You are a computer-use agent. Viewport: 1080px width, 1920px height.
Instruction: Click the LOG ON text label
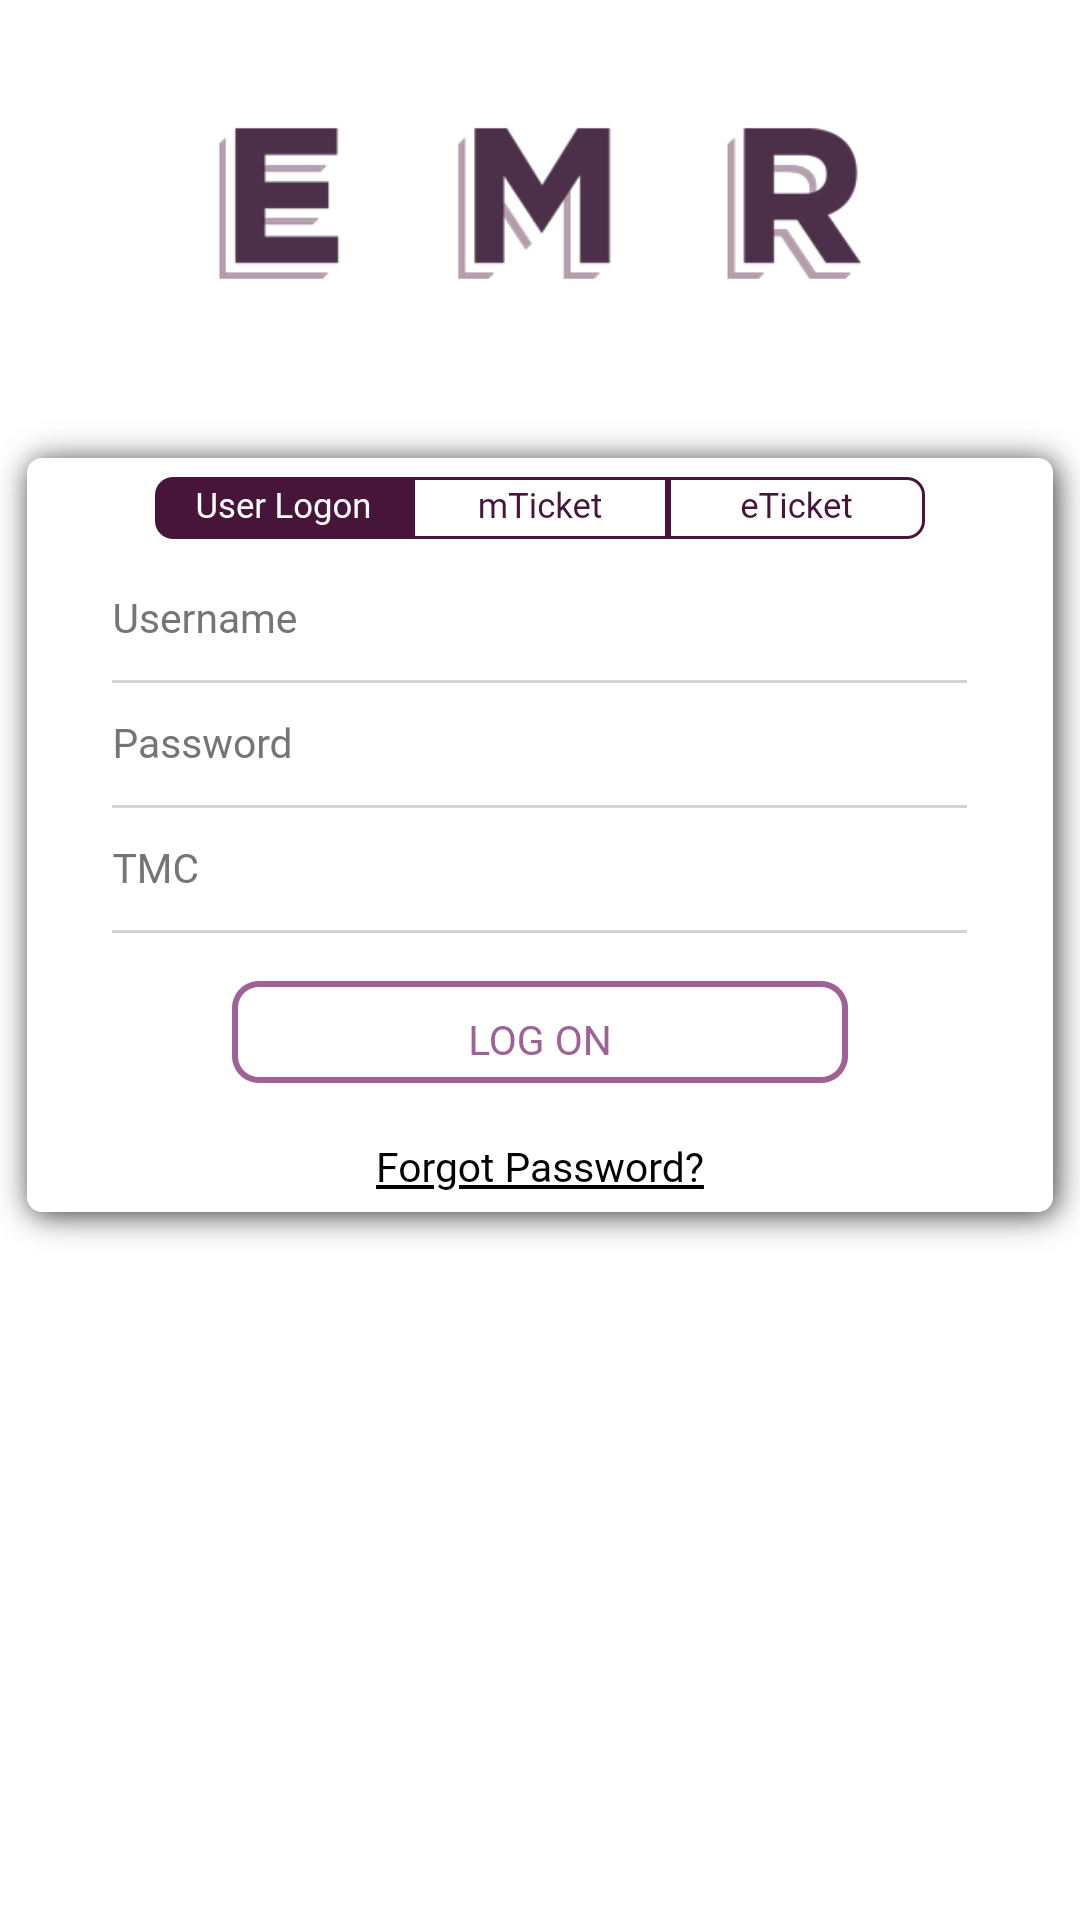pyautogui.click(x=540, y=1041)
